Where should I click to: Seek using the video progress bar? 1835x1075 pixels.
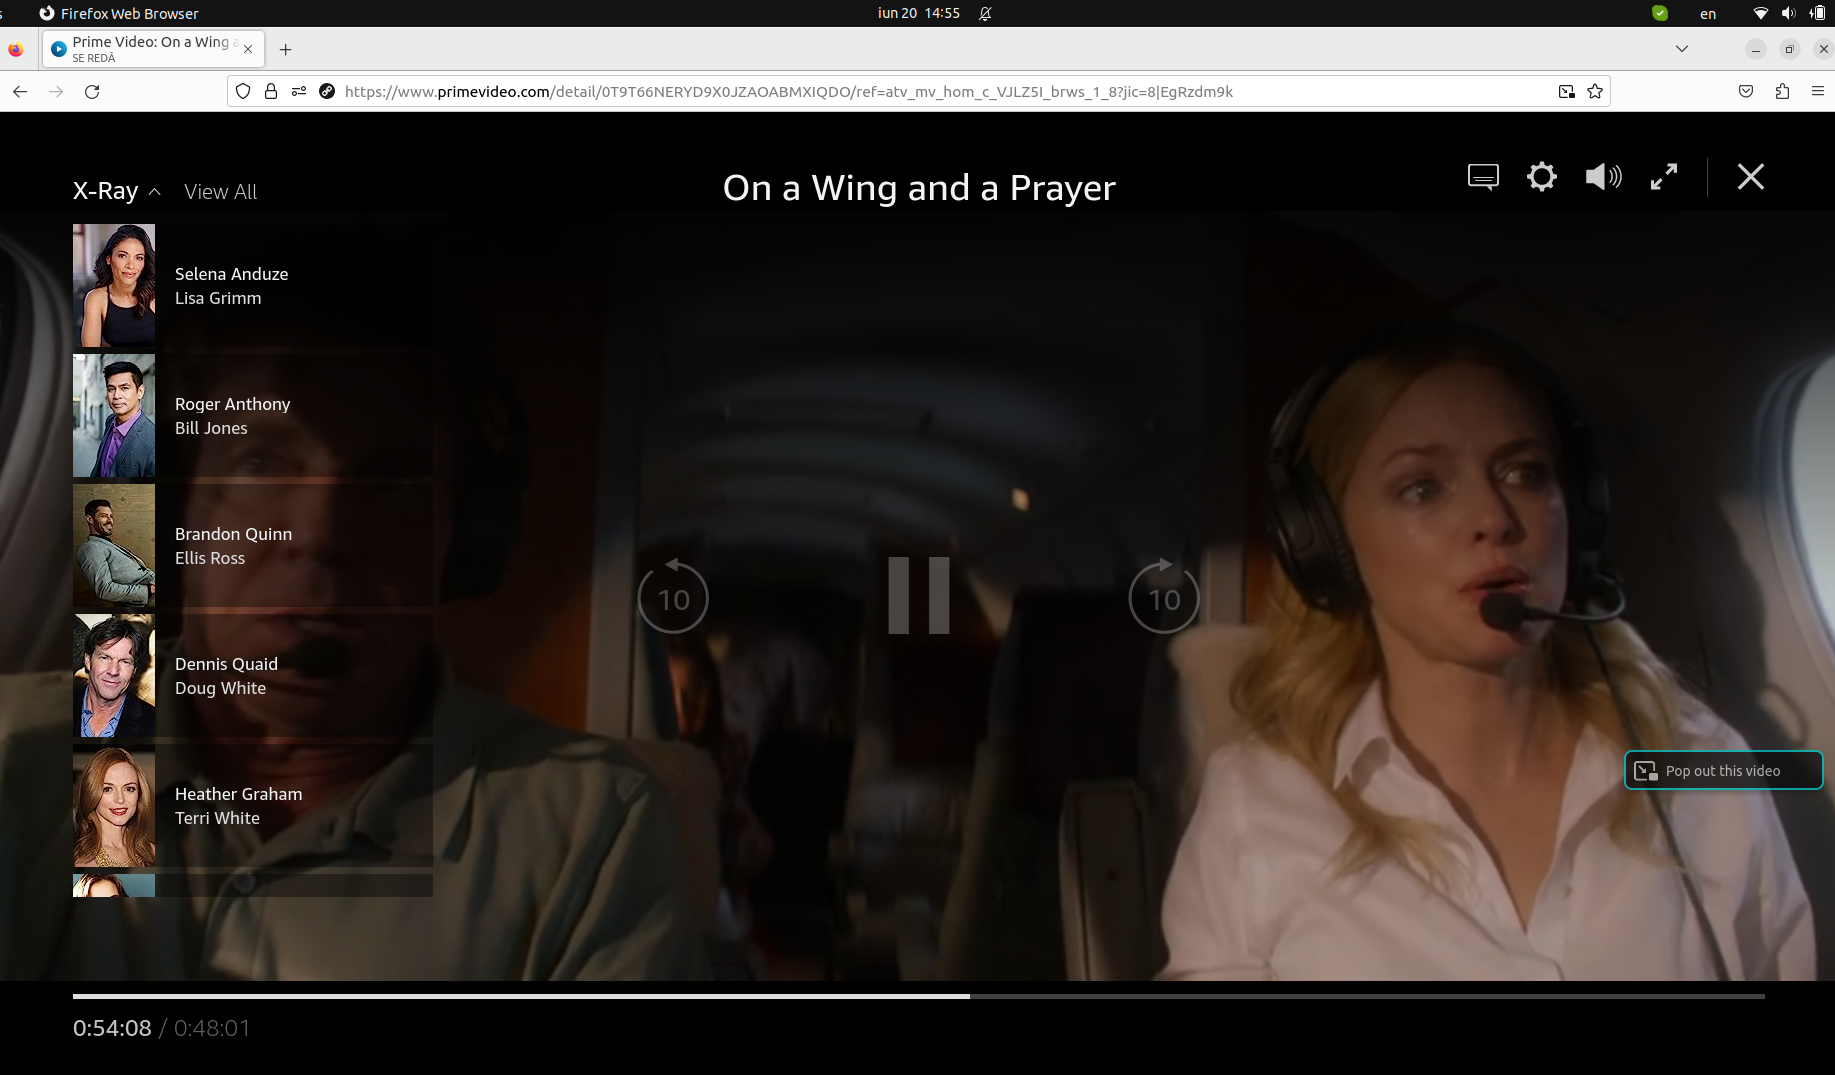[x=917, y=996]
